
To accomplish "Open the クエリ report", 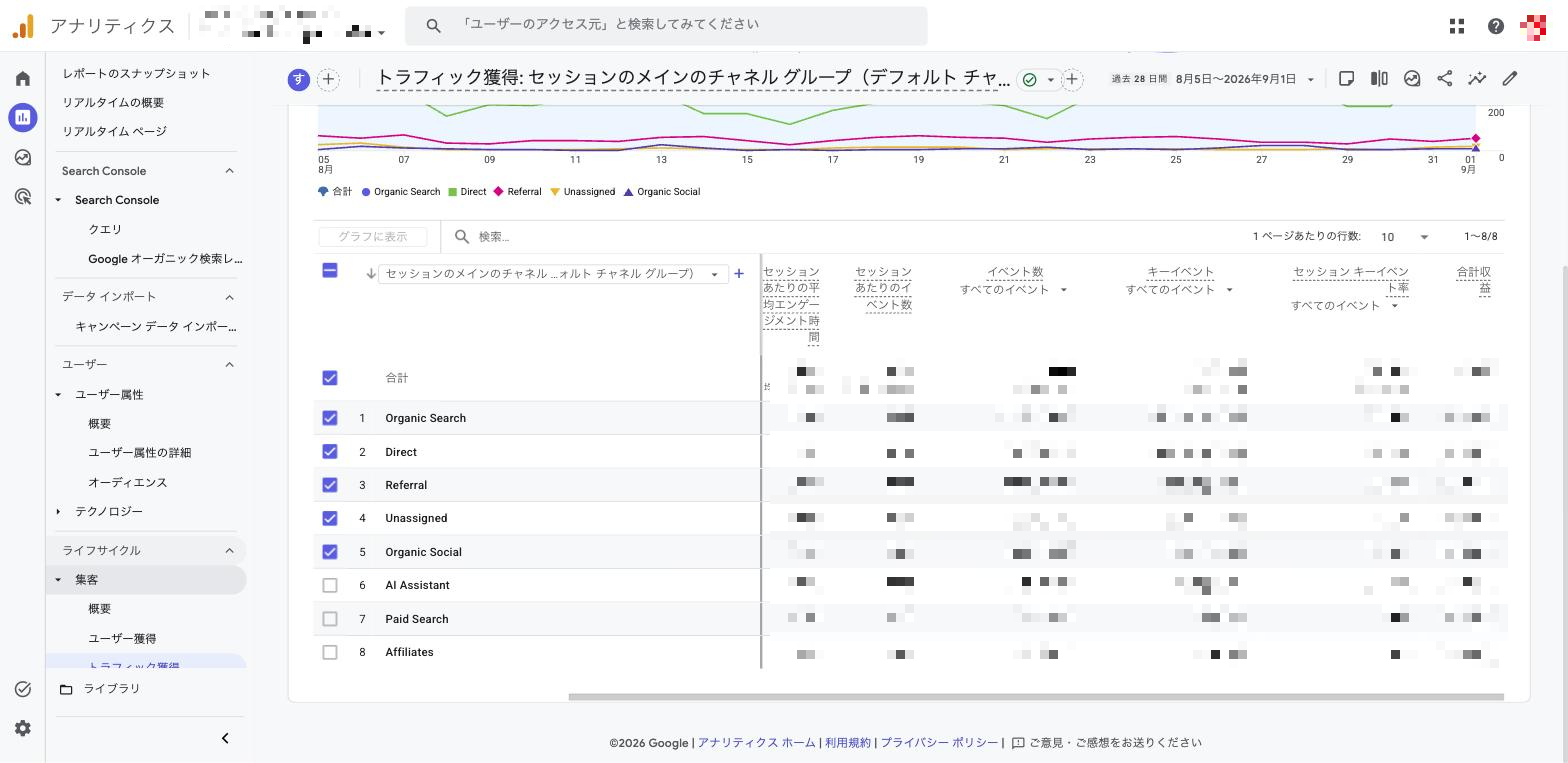I will (105, 229).
